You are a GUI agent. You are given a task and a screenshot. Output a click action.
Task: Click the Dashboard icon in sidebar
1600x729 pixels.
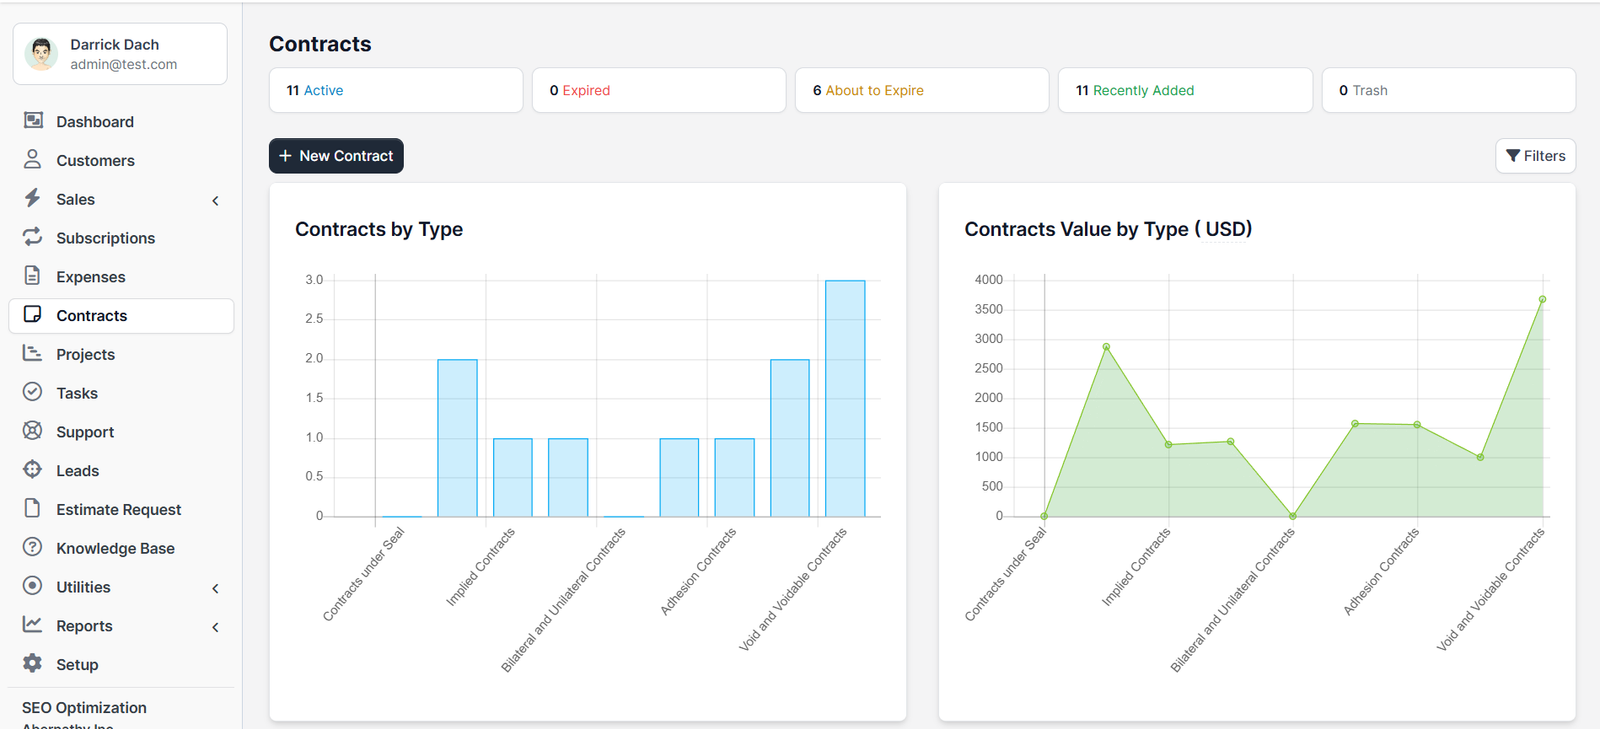point(33,121)
